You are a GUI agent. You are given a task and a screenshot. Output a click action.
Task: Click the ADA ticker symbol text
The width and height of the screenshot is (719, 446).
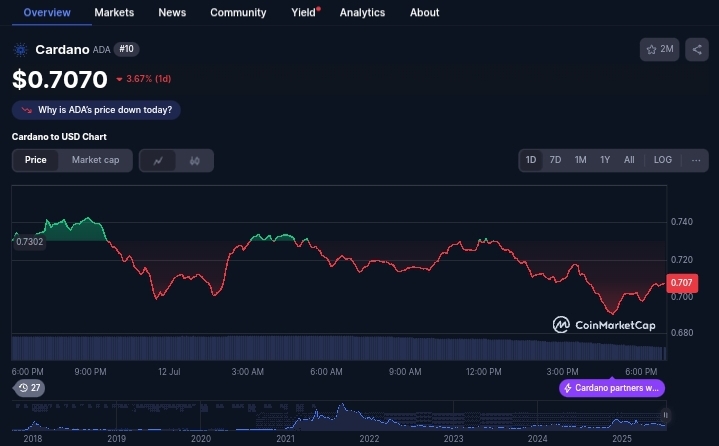point(101,50)
